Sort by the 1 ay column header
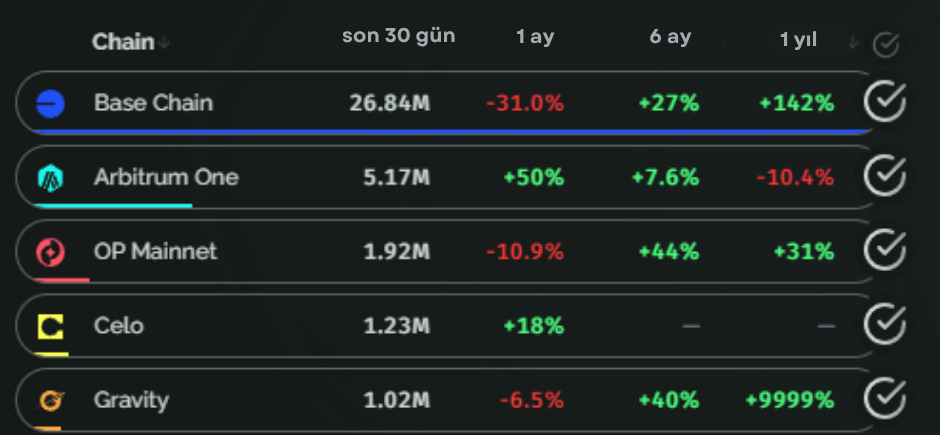 [x=535, y=37]
